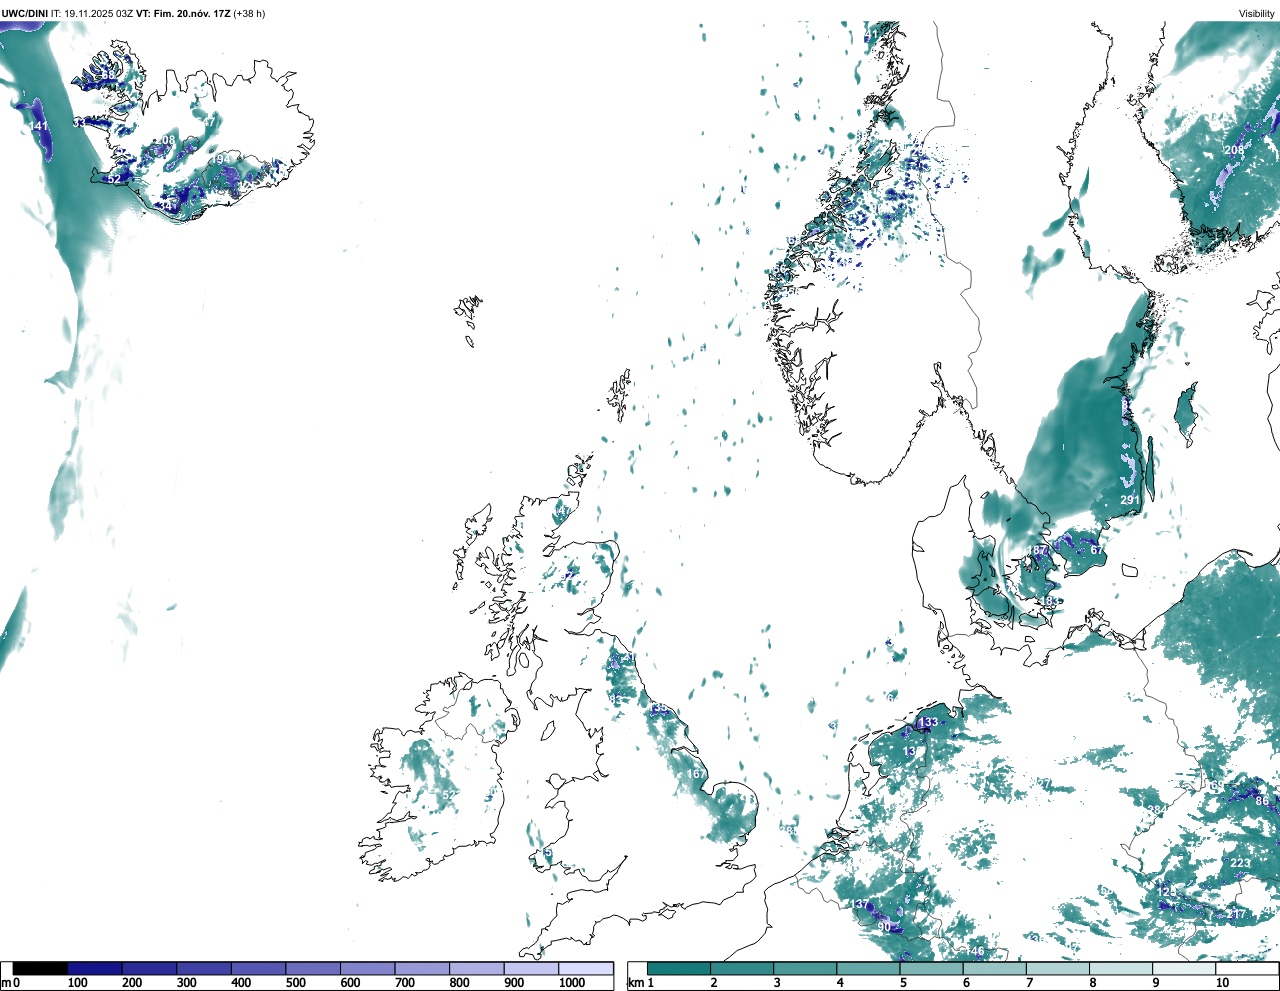
Task: Click the '10' km tick label
Action: pos(1222,983)
